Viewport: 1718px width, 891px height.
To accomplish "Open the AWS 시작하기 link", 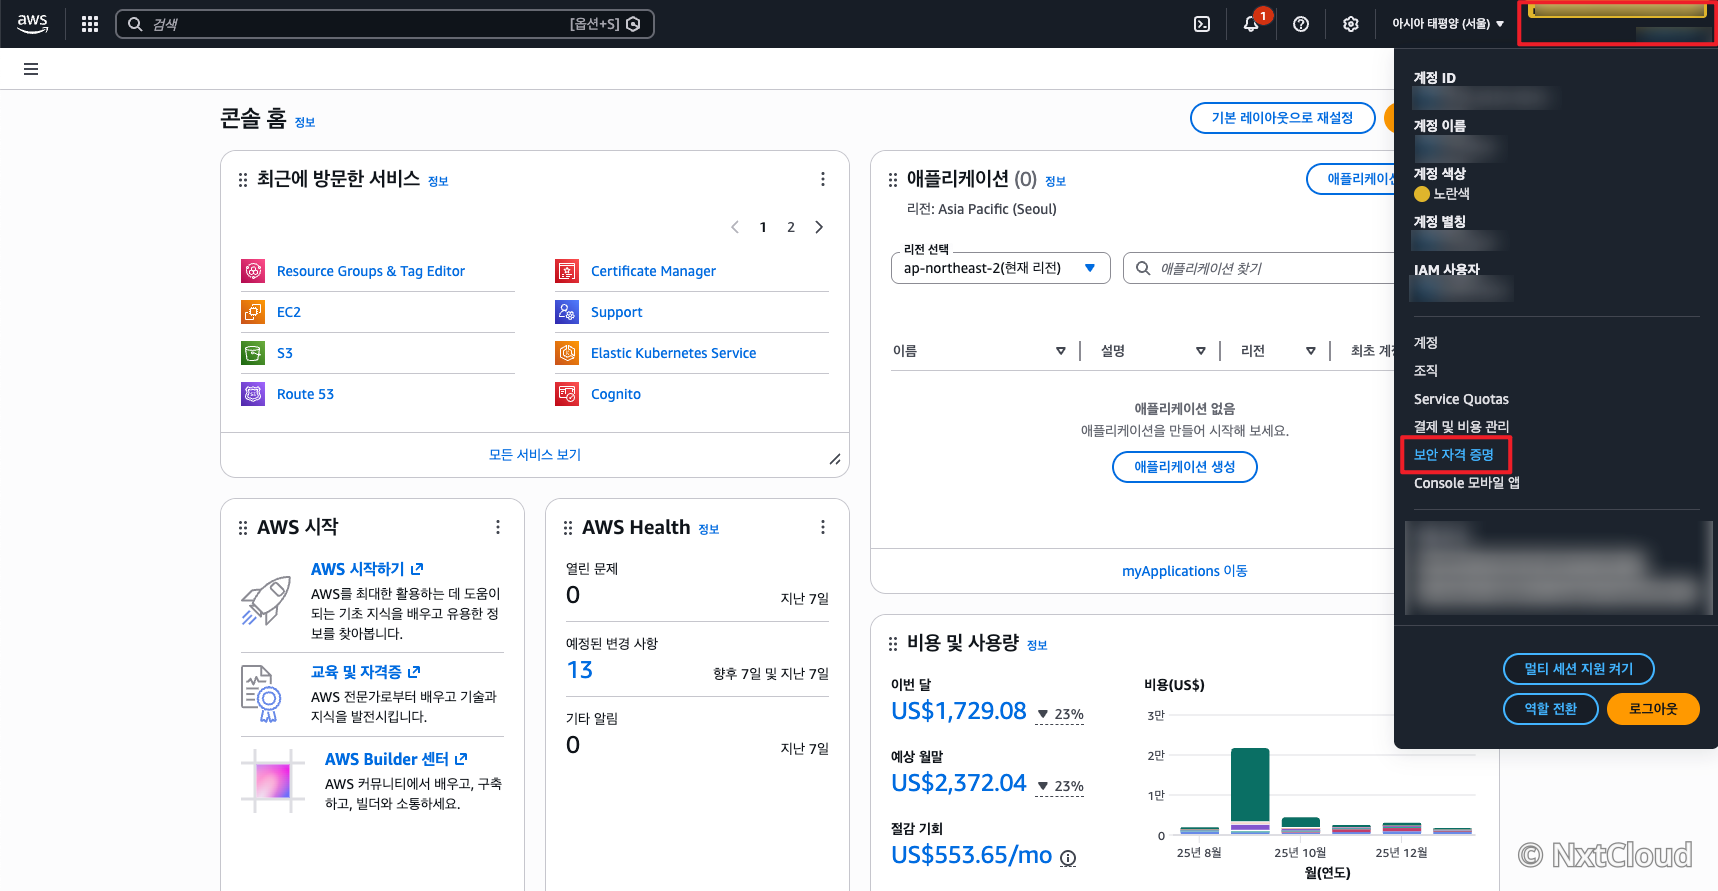I will pyautogui.click(x=367, y=569).
